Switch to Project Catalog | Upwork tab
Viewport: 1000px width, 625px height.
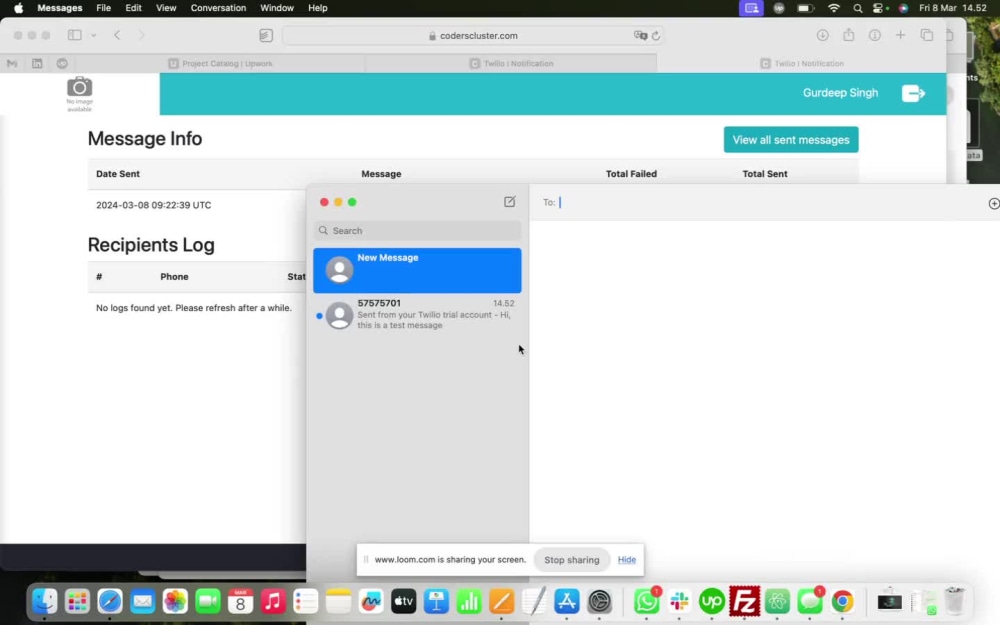coord(220,63)
